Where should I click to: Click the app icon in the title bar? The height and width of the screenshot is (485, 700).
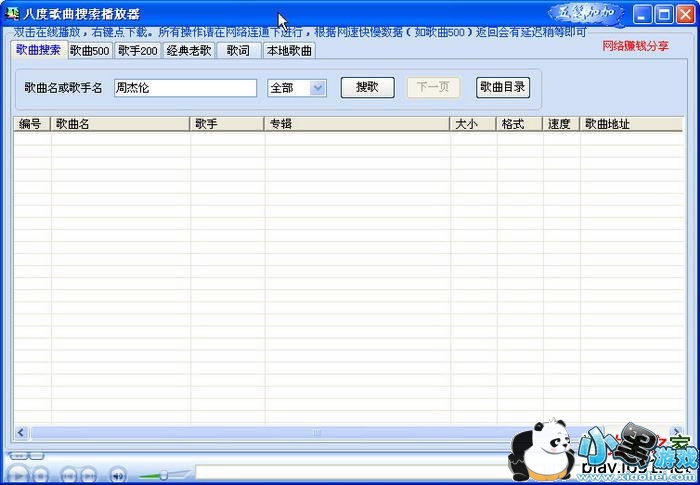[x=11, y=14]
